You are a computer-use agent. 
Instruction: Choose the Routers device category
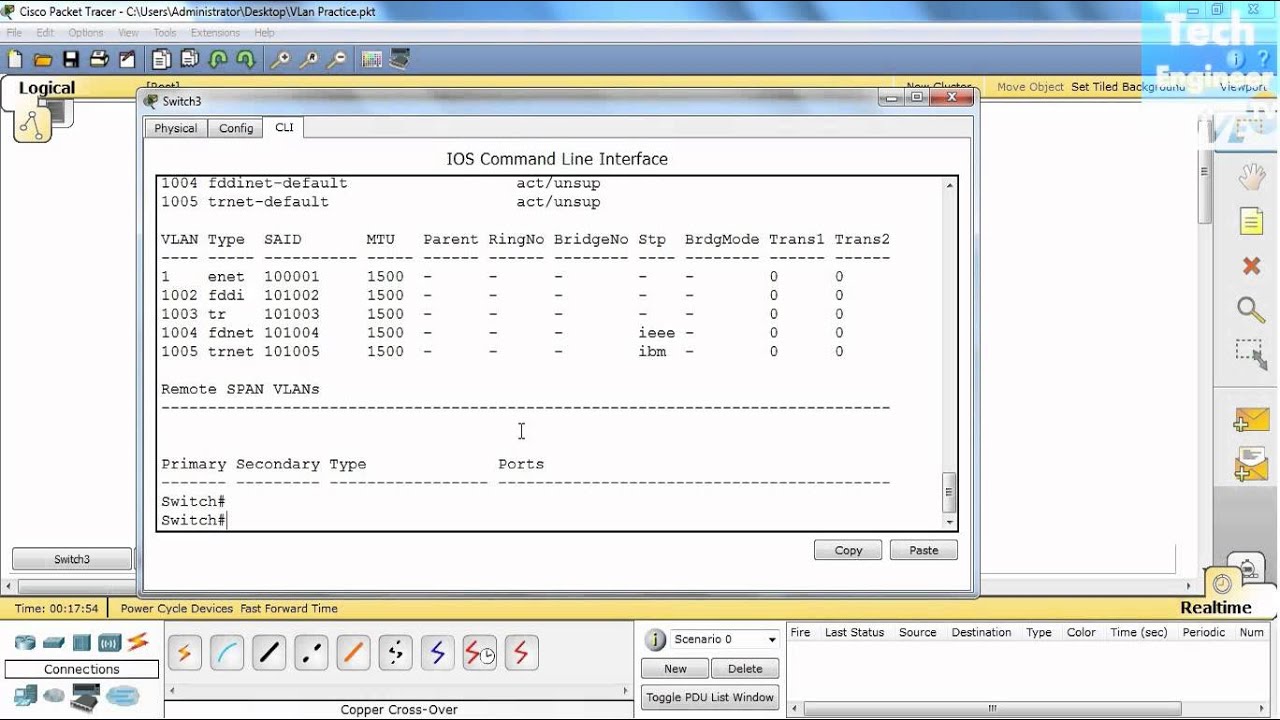25,642
